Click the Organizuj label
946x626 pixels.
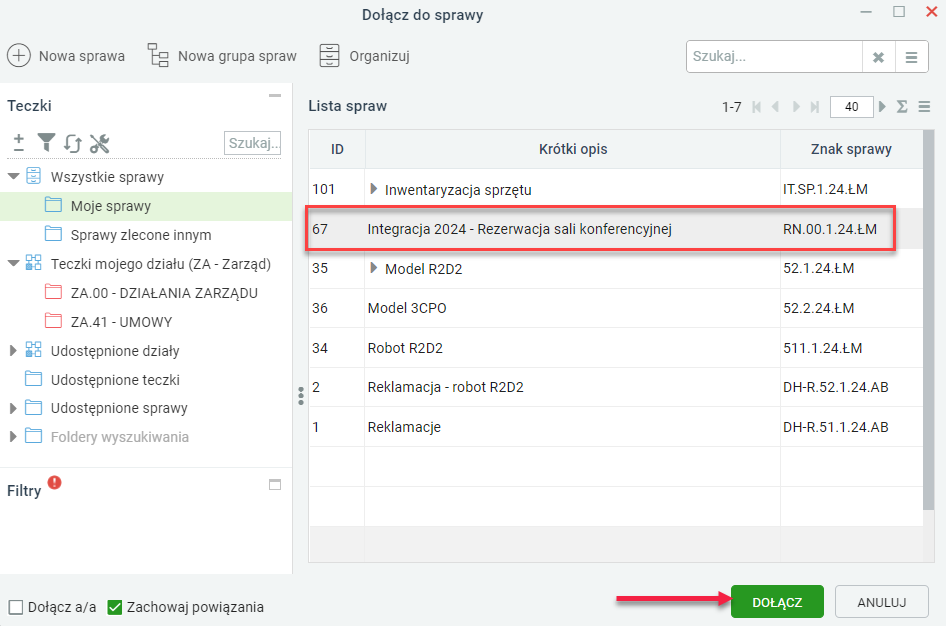click(x=379, y=56)
